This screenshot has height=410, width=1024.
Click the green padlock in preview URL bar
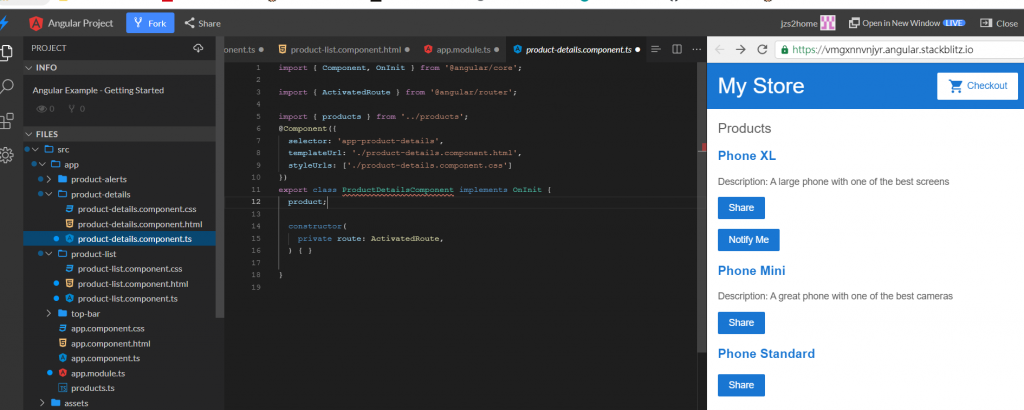click(x=784, y=50)
